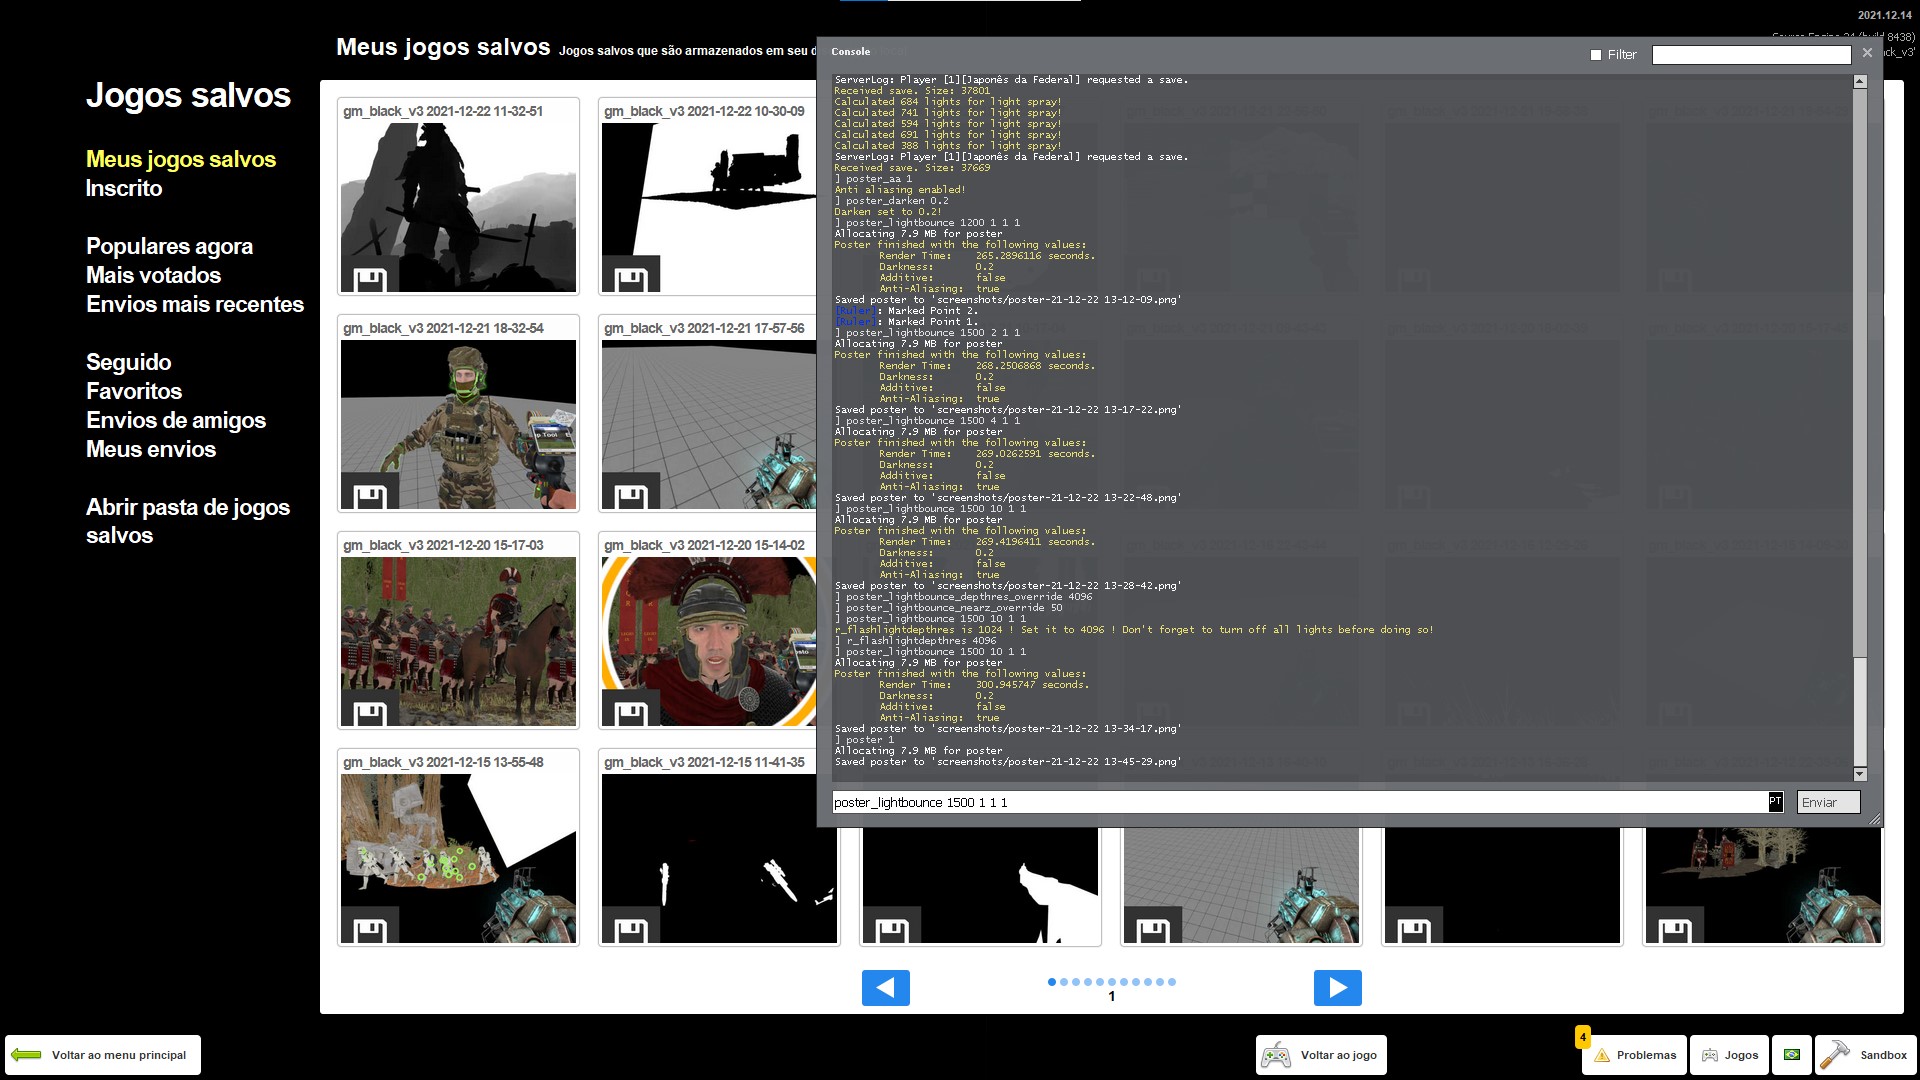Click the console command input field

coord(1300,802)
